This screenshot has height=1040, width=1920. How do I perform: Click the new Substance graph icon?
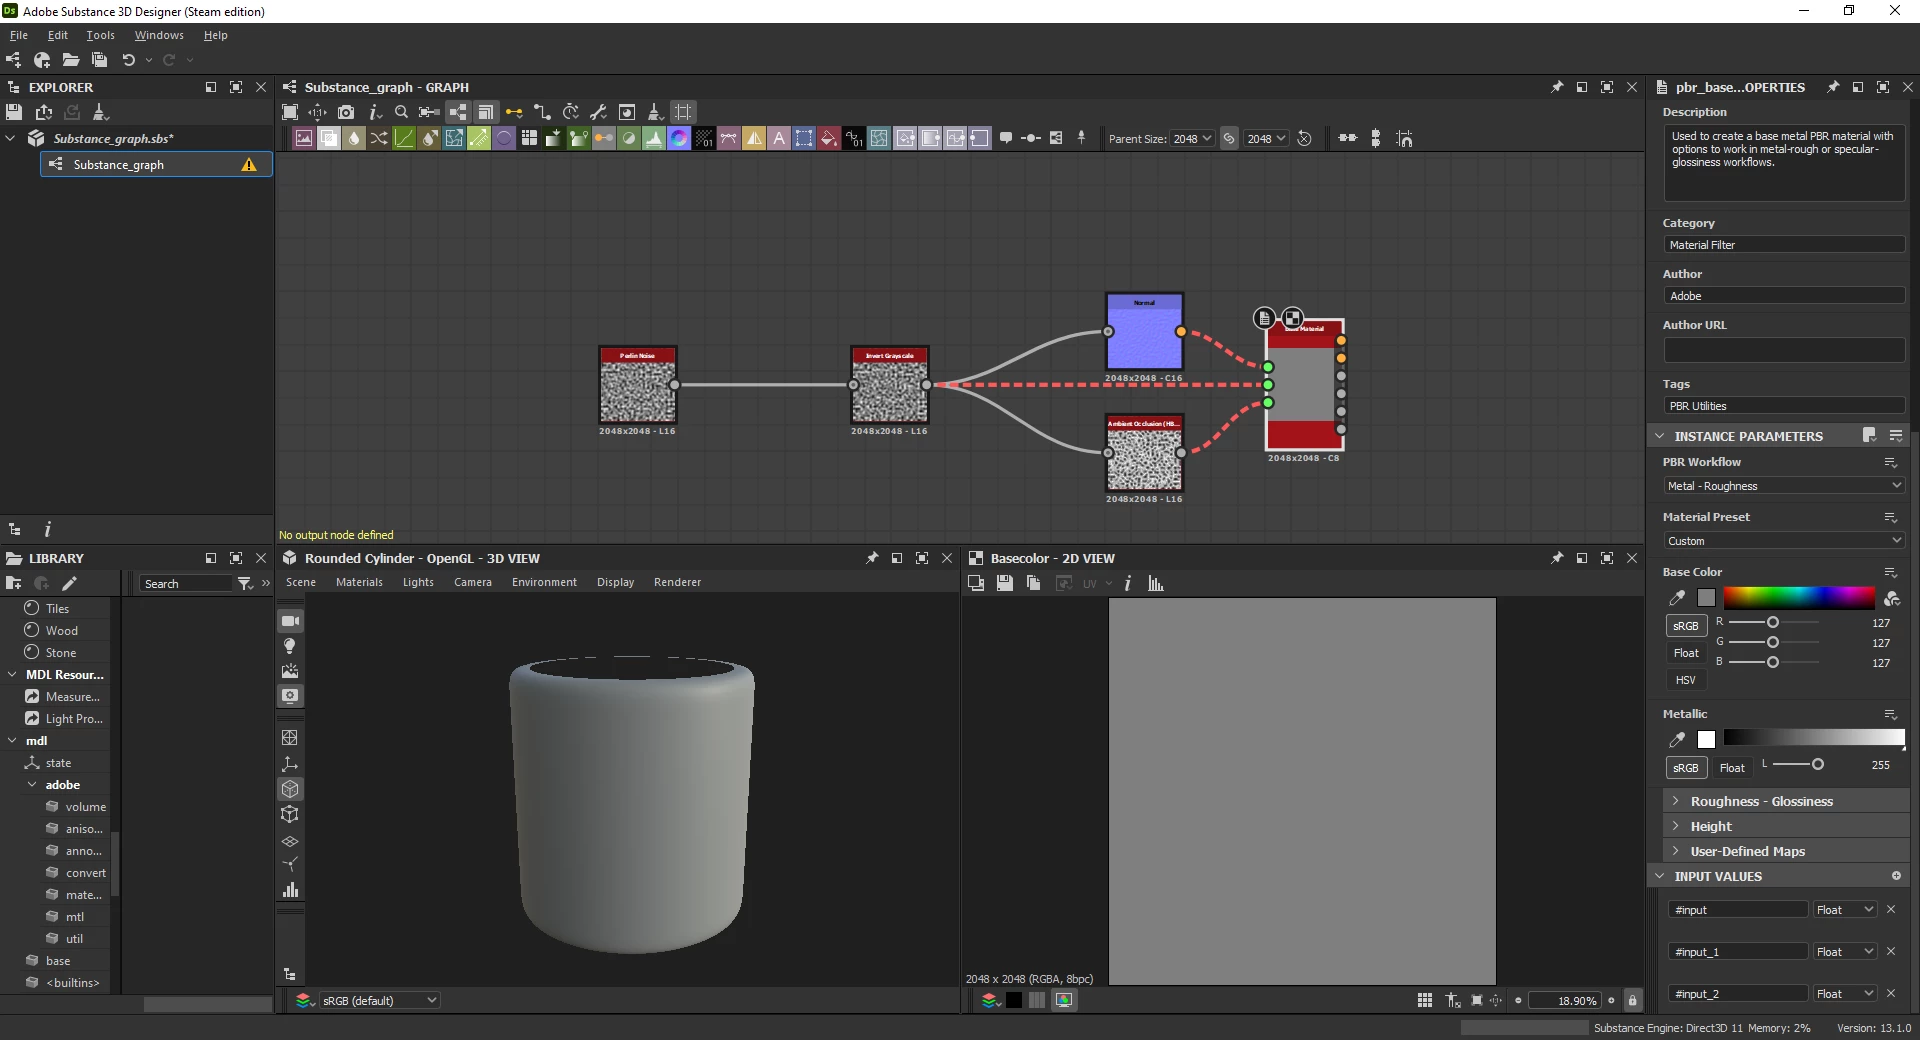coord(14,60)
